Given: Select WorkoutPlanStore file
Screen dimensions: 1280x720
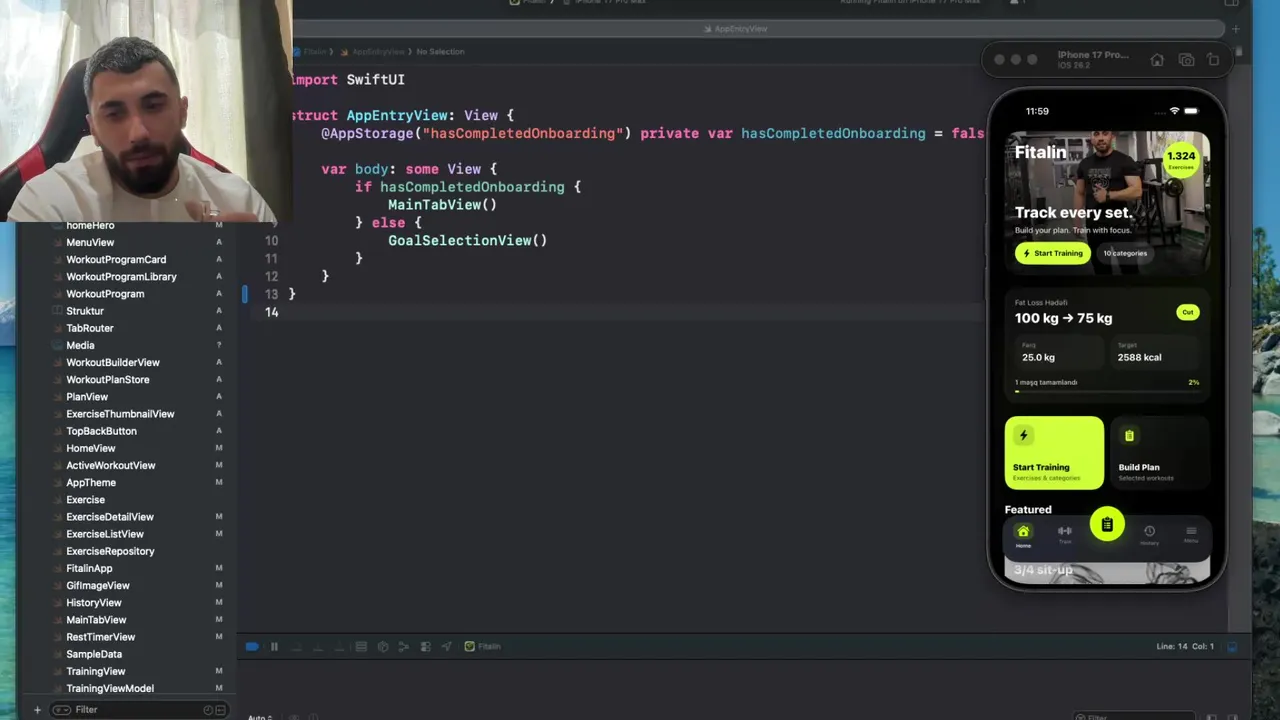Looking at the screenshot, I should point(108,380).
